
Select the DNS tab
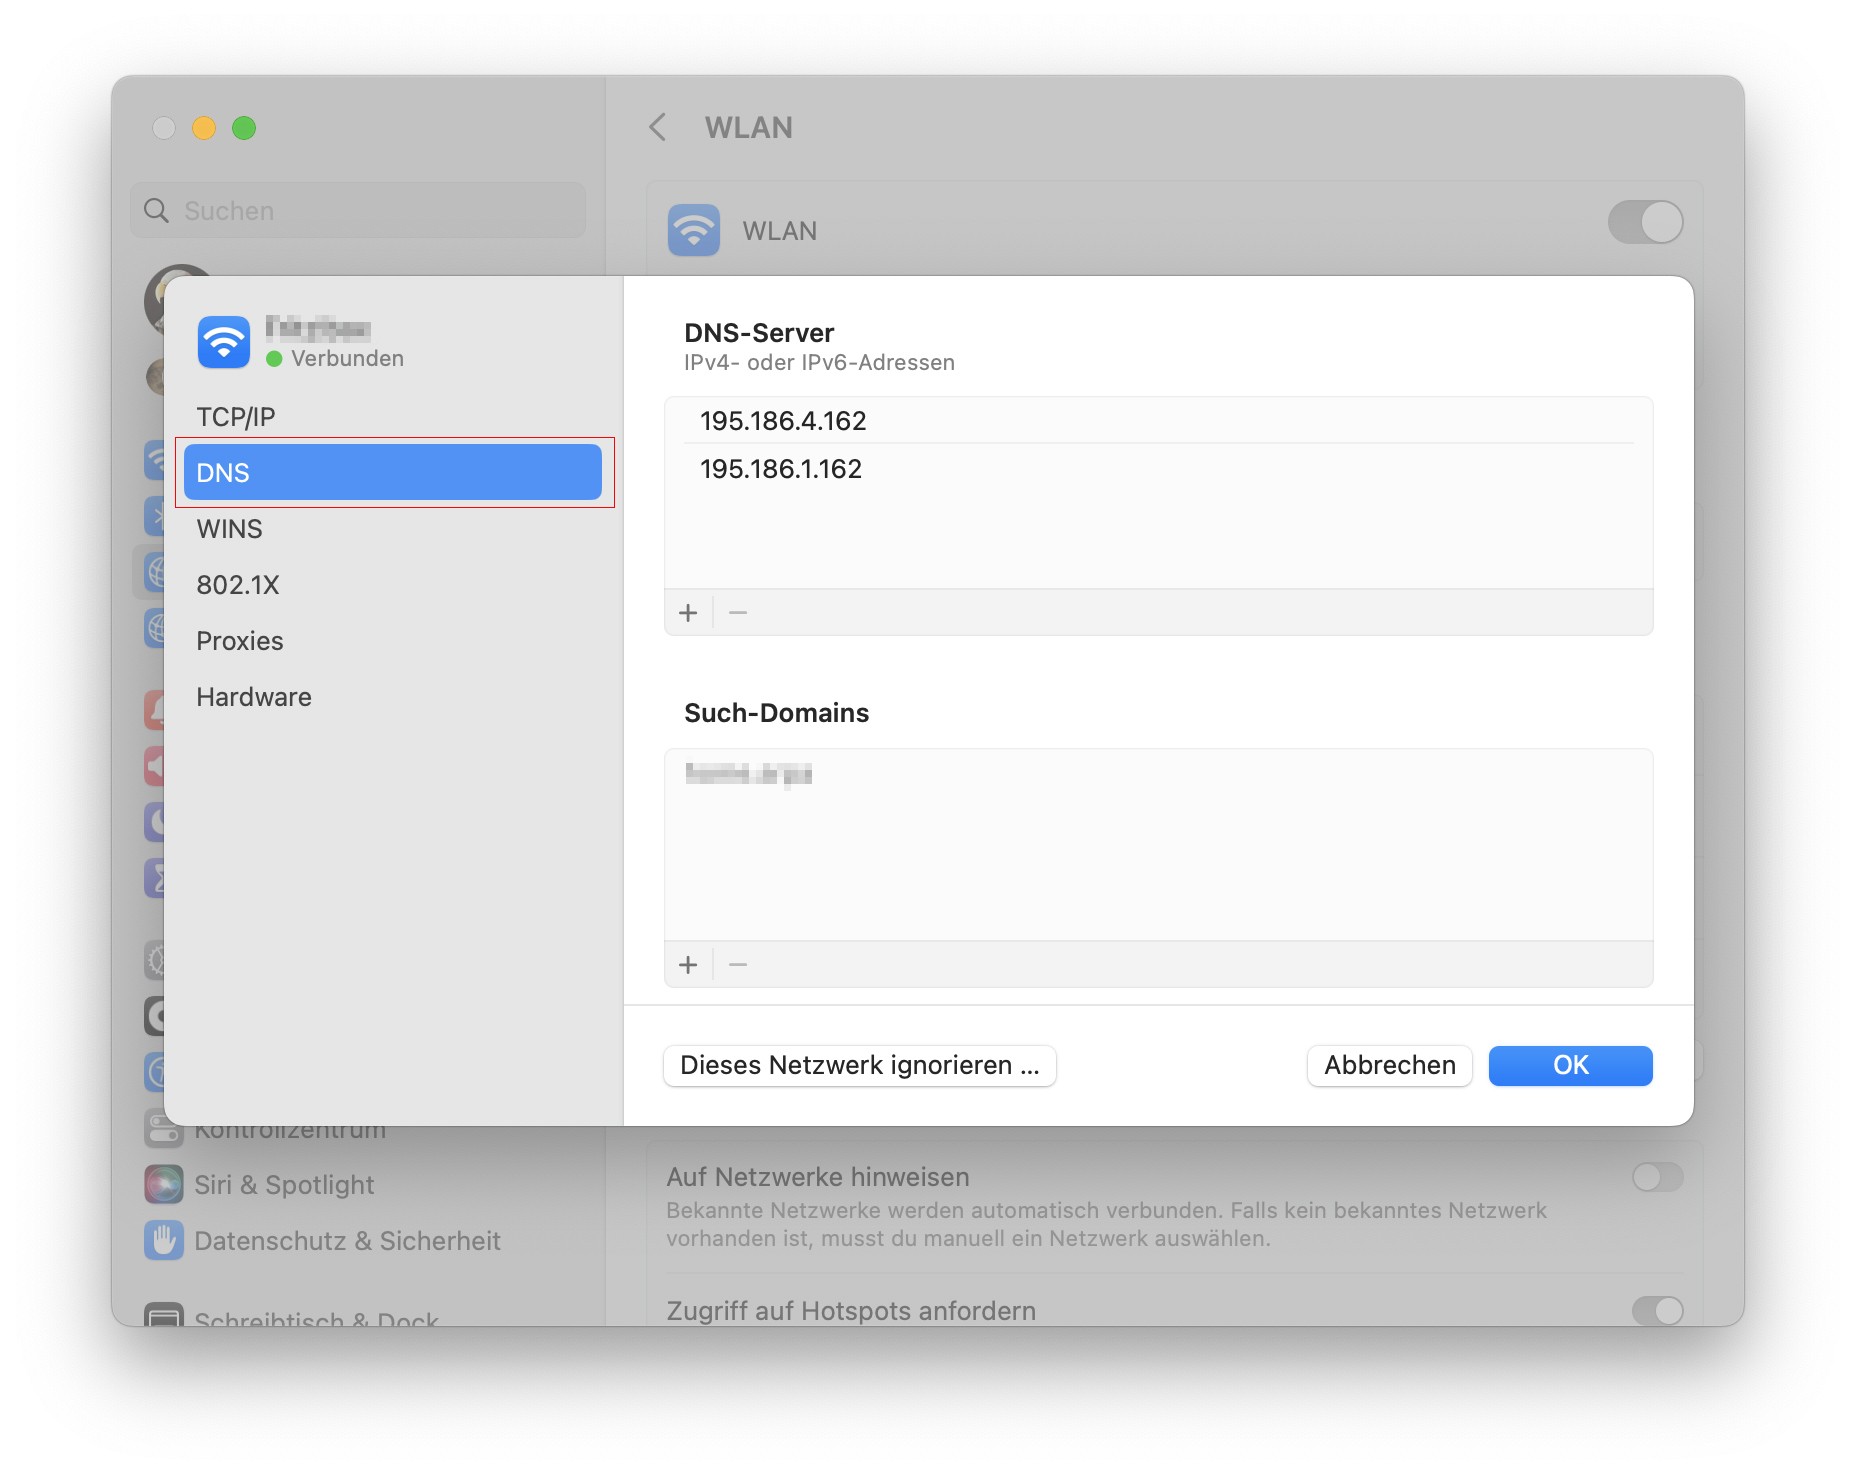[392, 472]
